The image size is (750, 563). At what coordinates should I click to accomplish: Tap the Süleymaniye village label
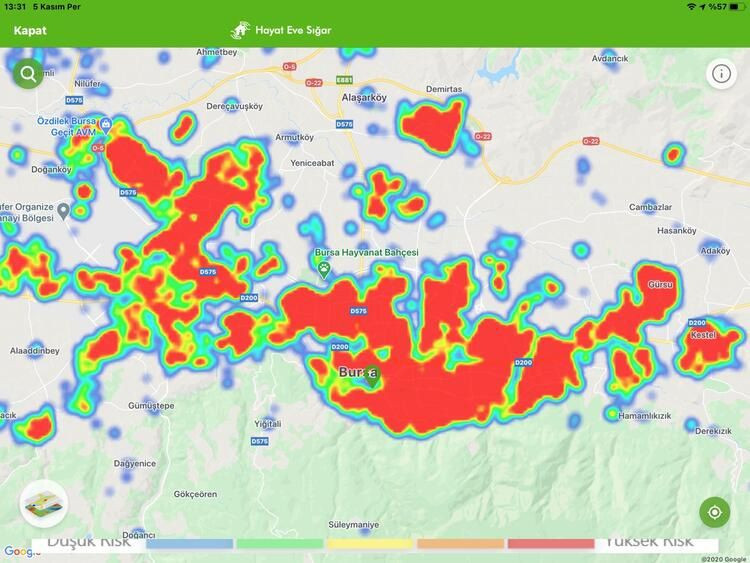point(354,524)
